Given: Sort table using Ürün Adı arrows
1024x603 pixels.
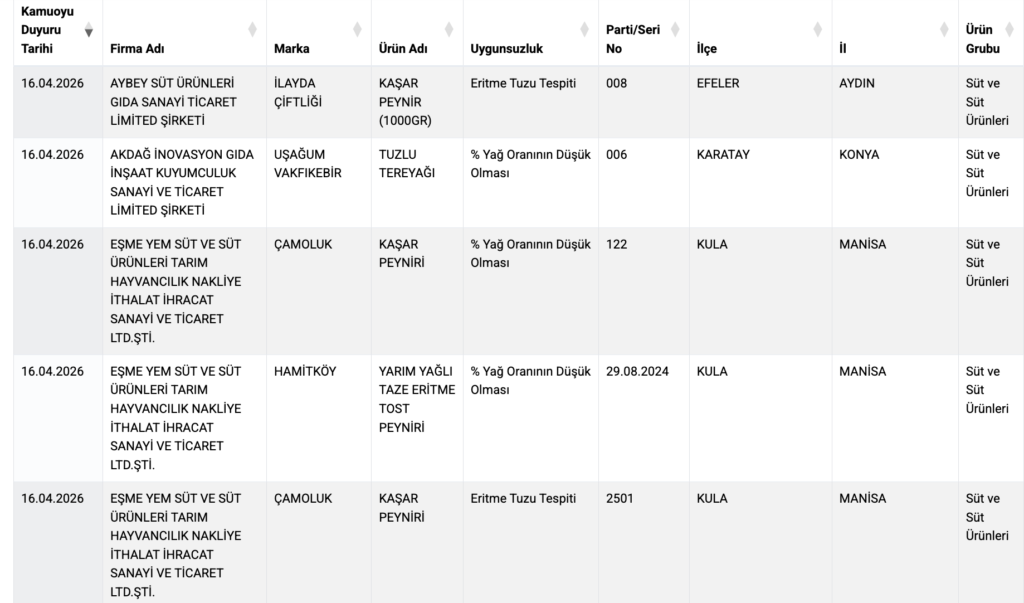Looking at the screenshot, I should click(449, 31).
